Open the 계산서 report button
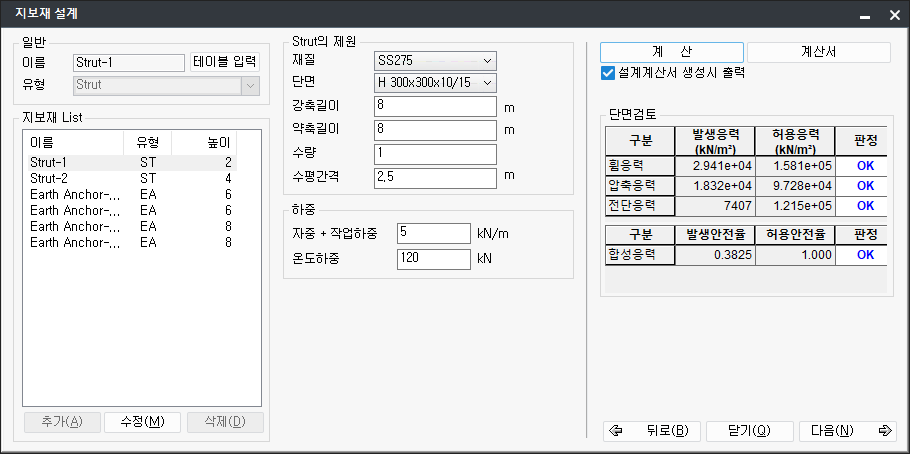910x454 pixels. pos(818,52)
